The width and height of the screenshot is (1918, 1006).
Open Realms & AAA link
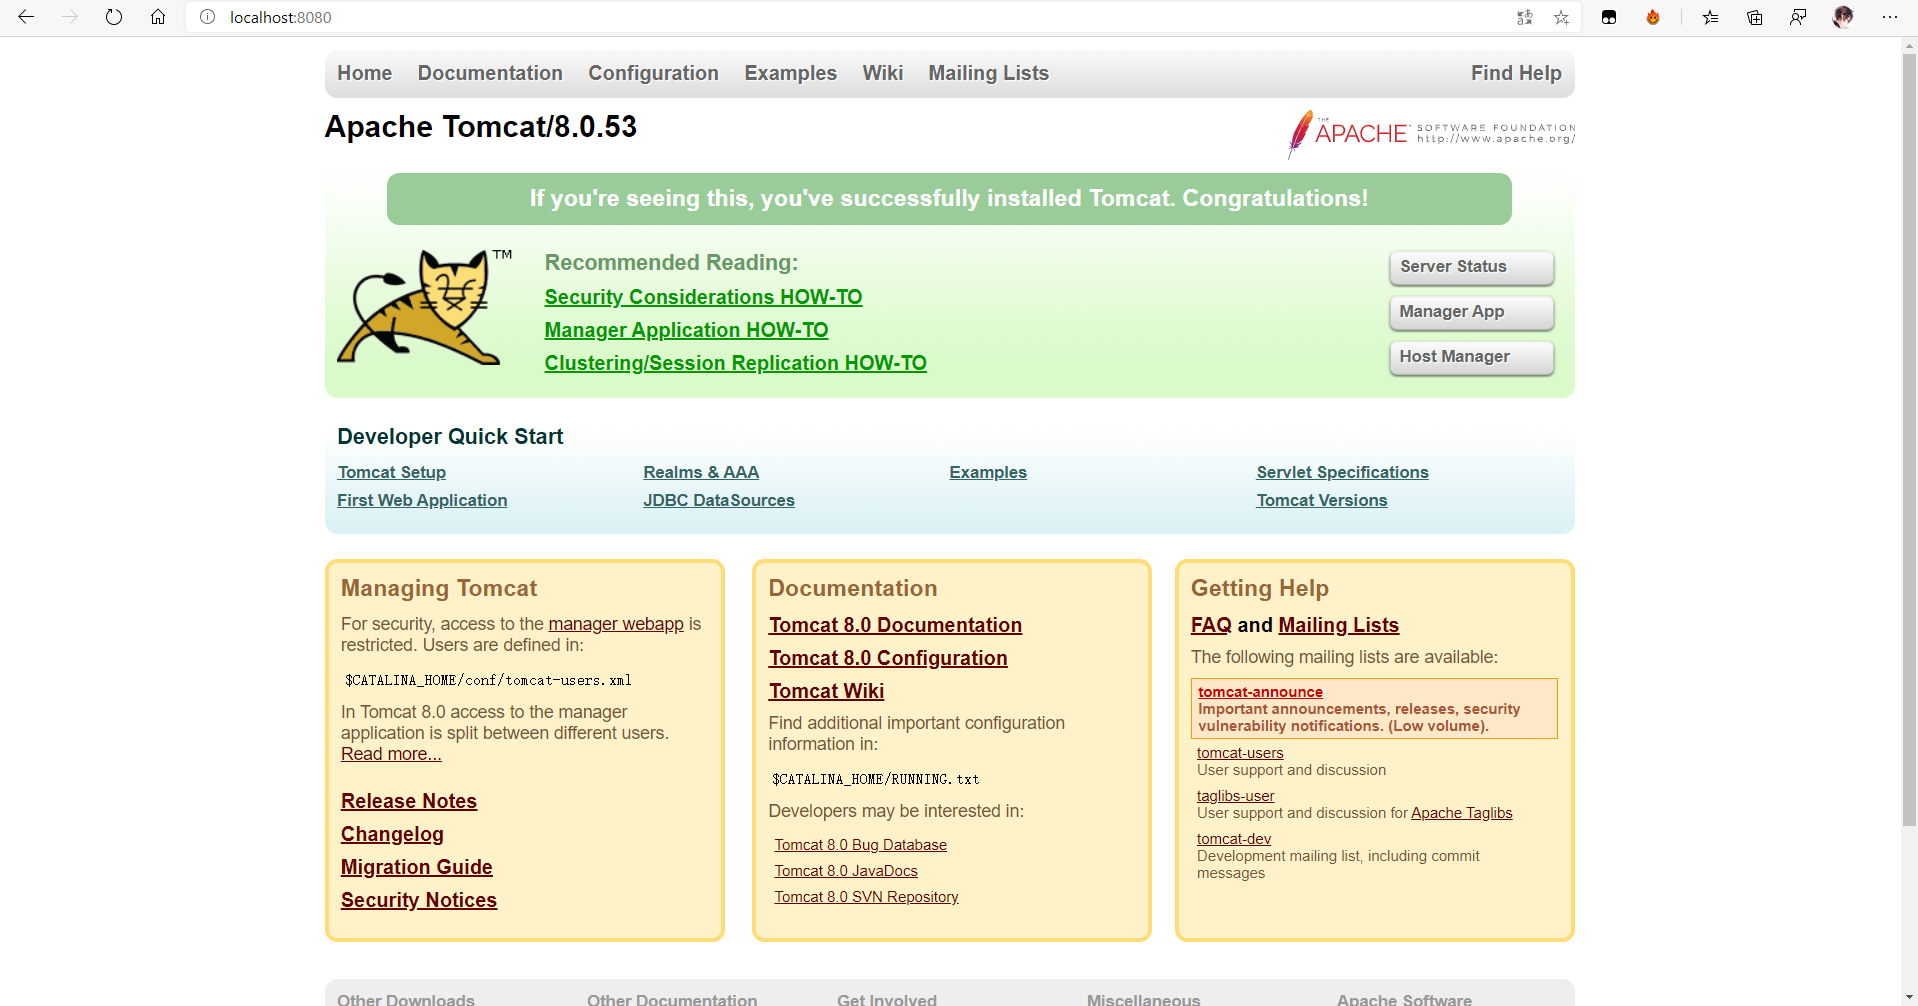click(701, 472)
